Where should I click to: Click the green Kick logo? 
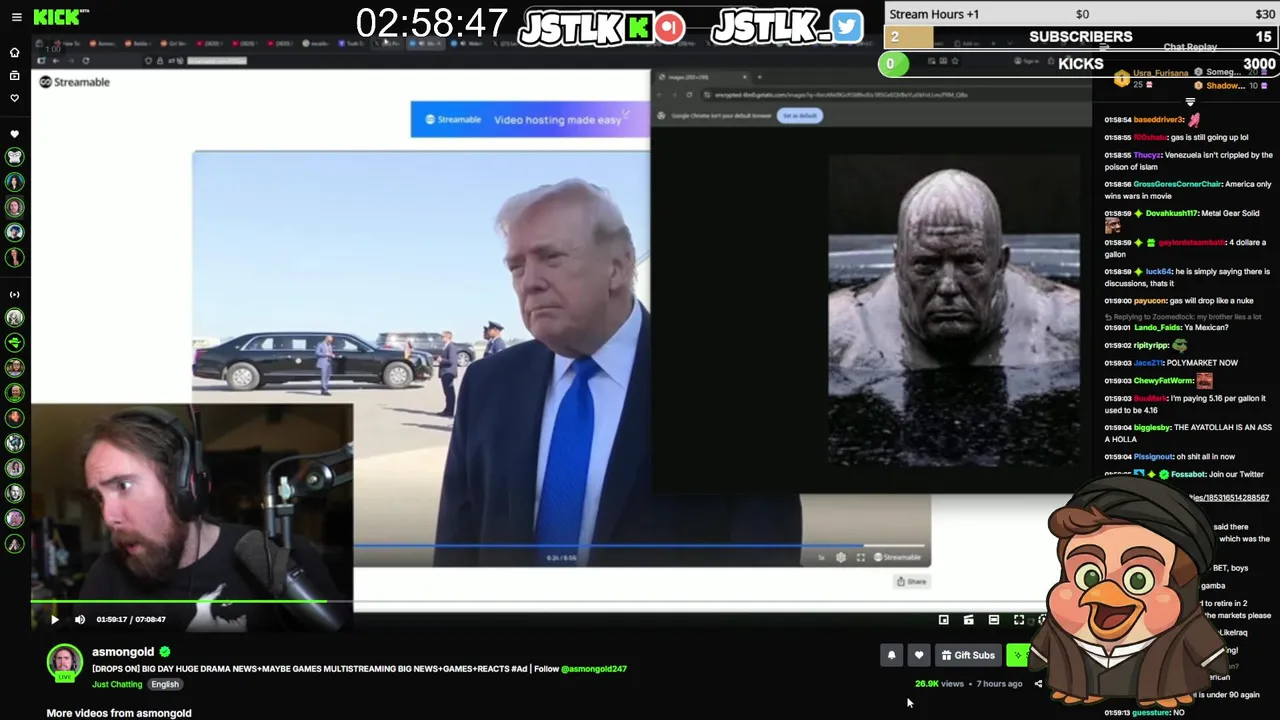click(x=55, y=17)
